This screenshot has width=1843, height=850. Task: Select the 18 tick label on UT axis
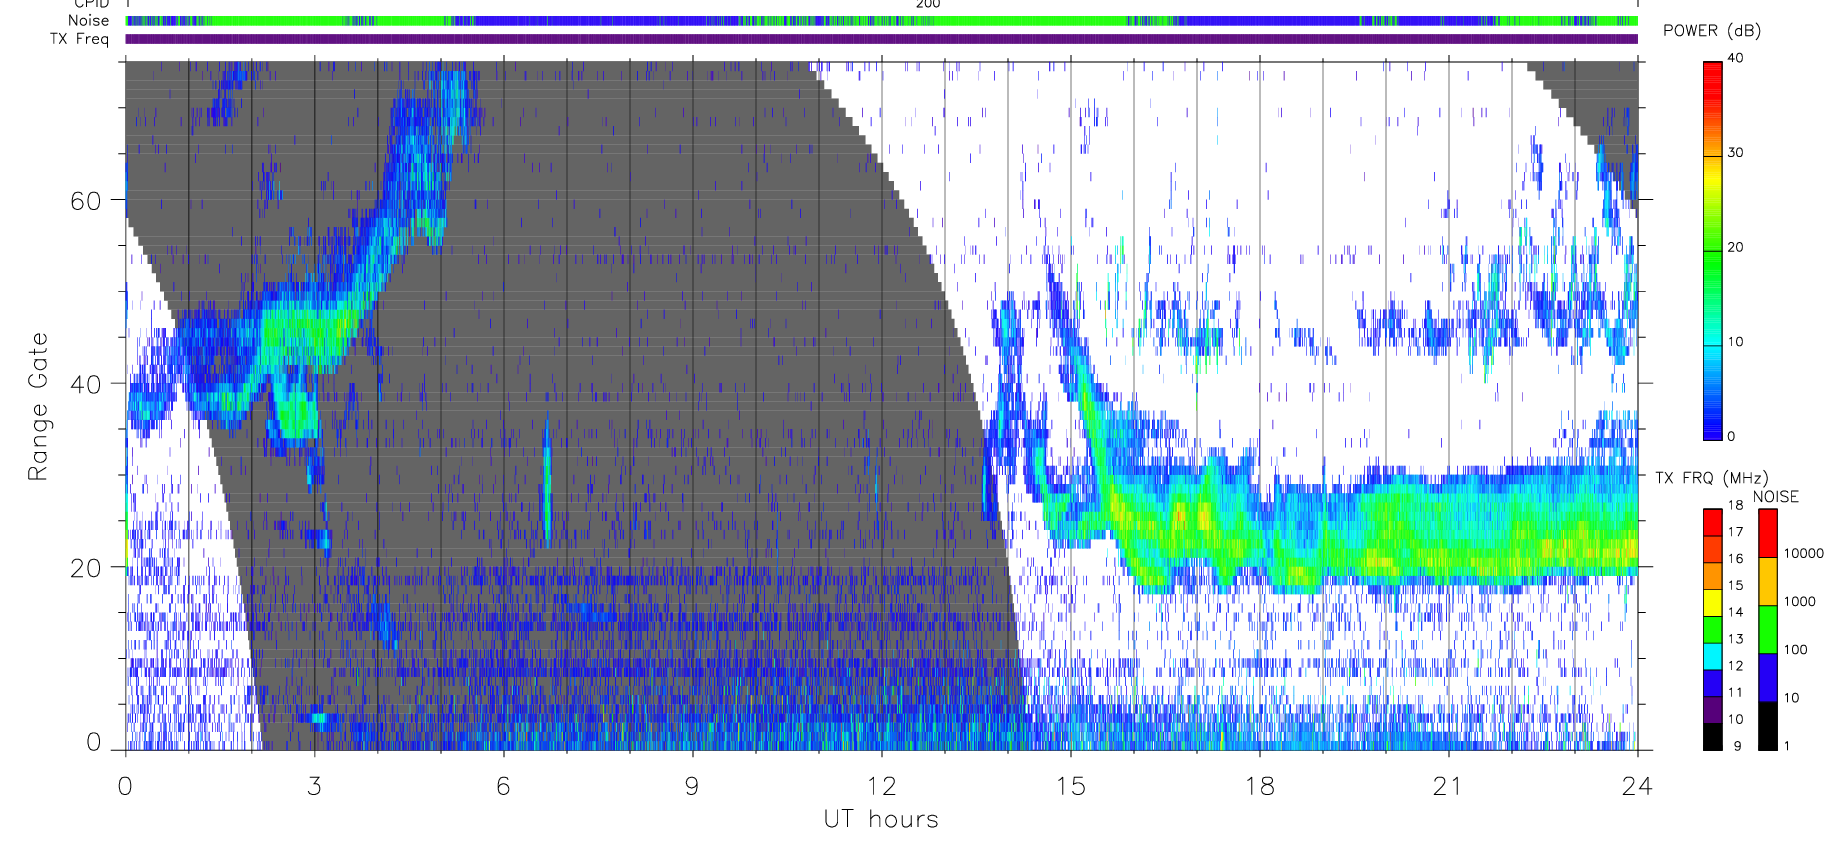coord(1259,786)
